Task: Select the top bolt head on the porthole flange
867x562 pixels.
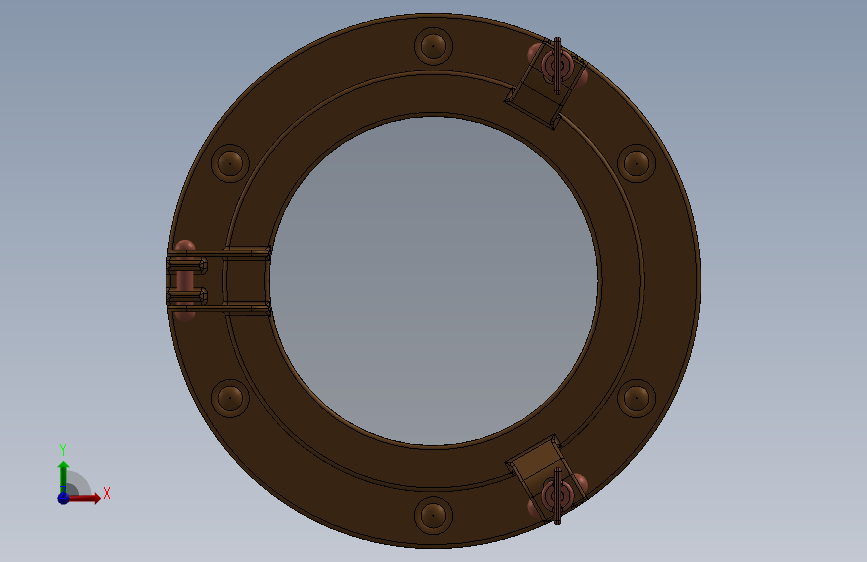Action: [x=433, y=46]
